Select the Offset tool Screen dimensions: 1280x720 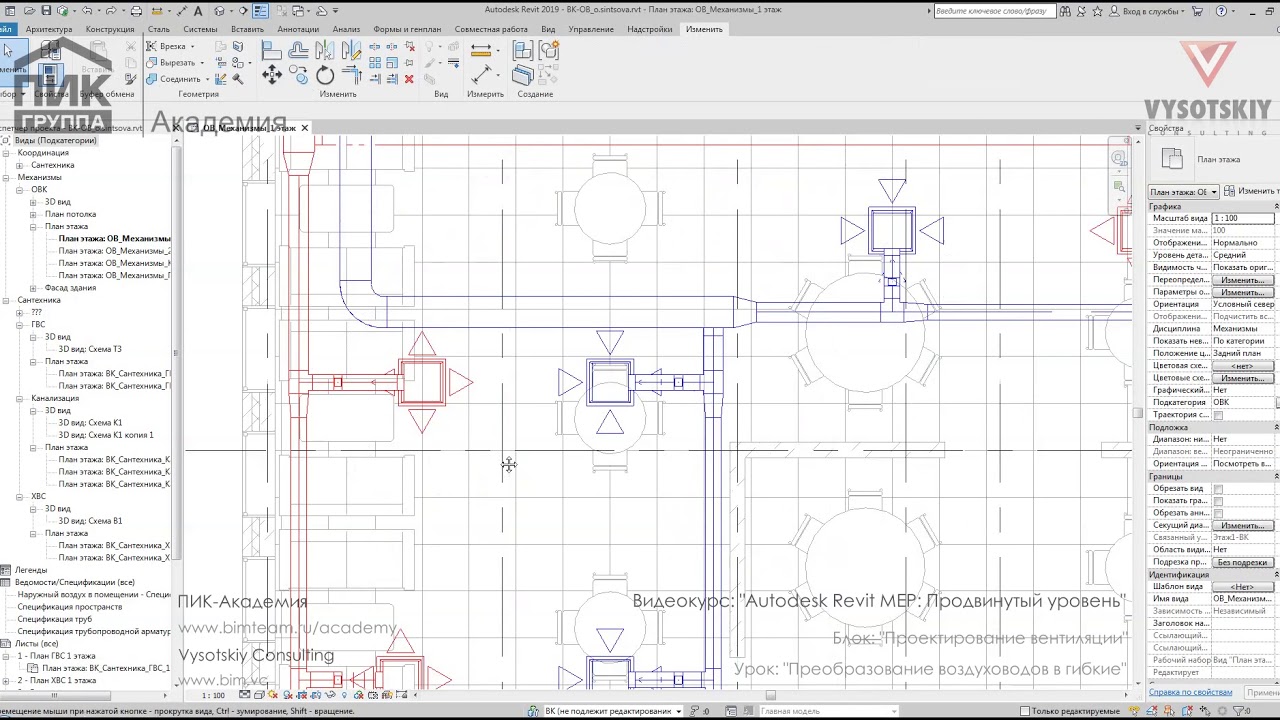tap(298, 50)
